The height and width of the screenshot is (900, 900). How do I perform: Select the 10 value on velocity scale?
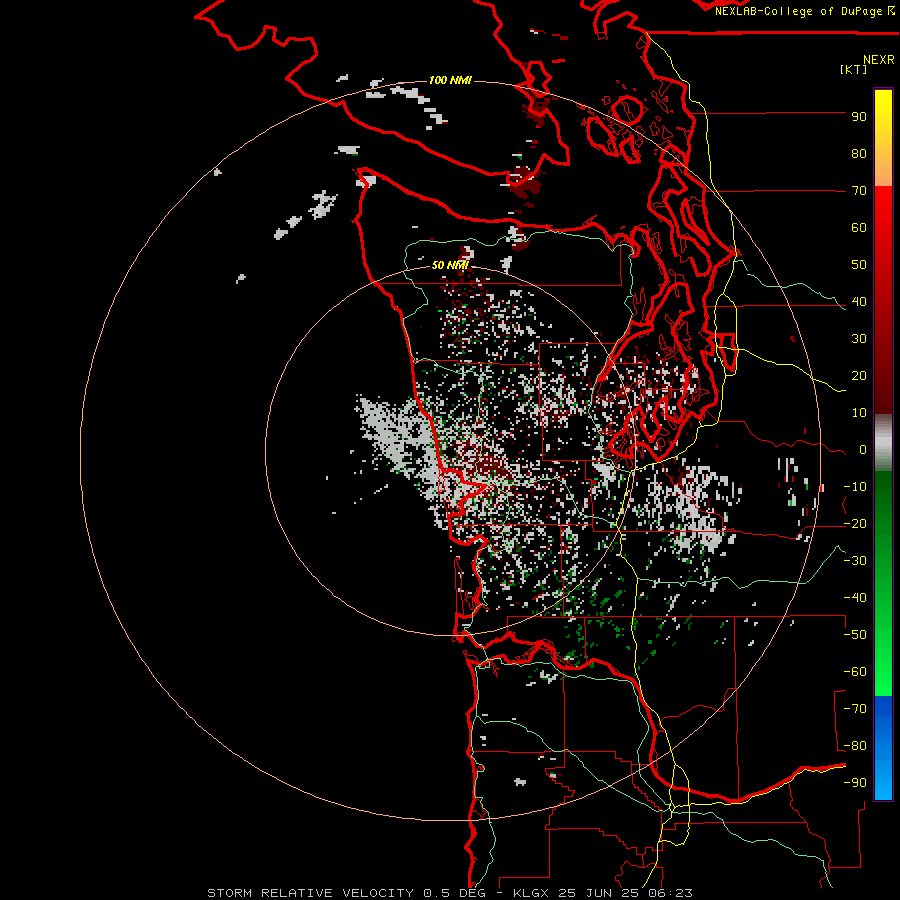tap(859, 413)
